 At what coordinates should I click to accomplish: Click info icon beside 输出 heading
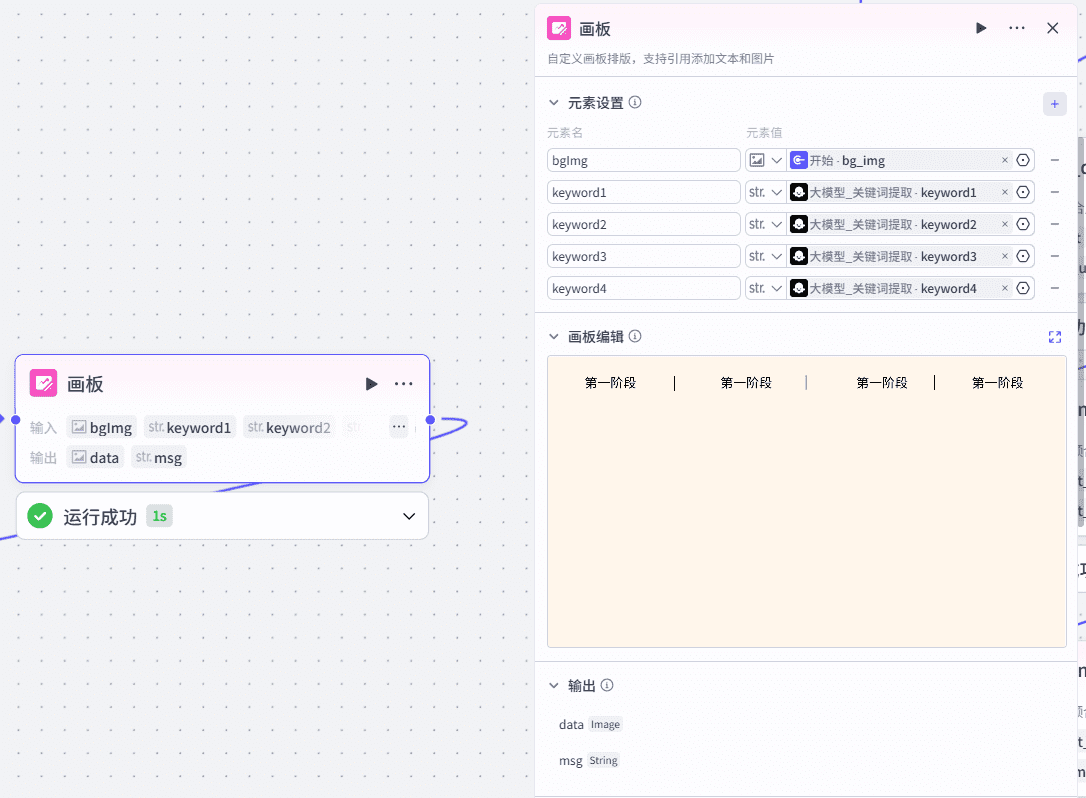click(x=607, y=685)
